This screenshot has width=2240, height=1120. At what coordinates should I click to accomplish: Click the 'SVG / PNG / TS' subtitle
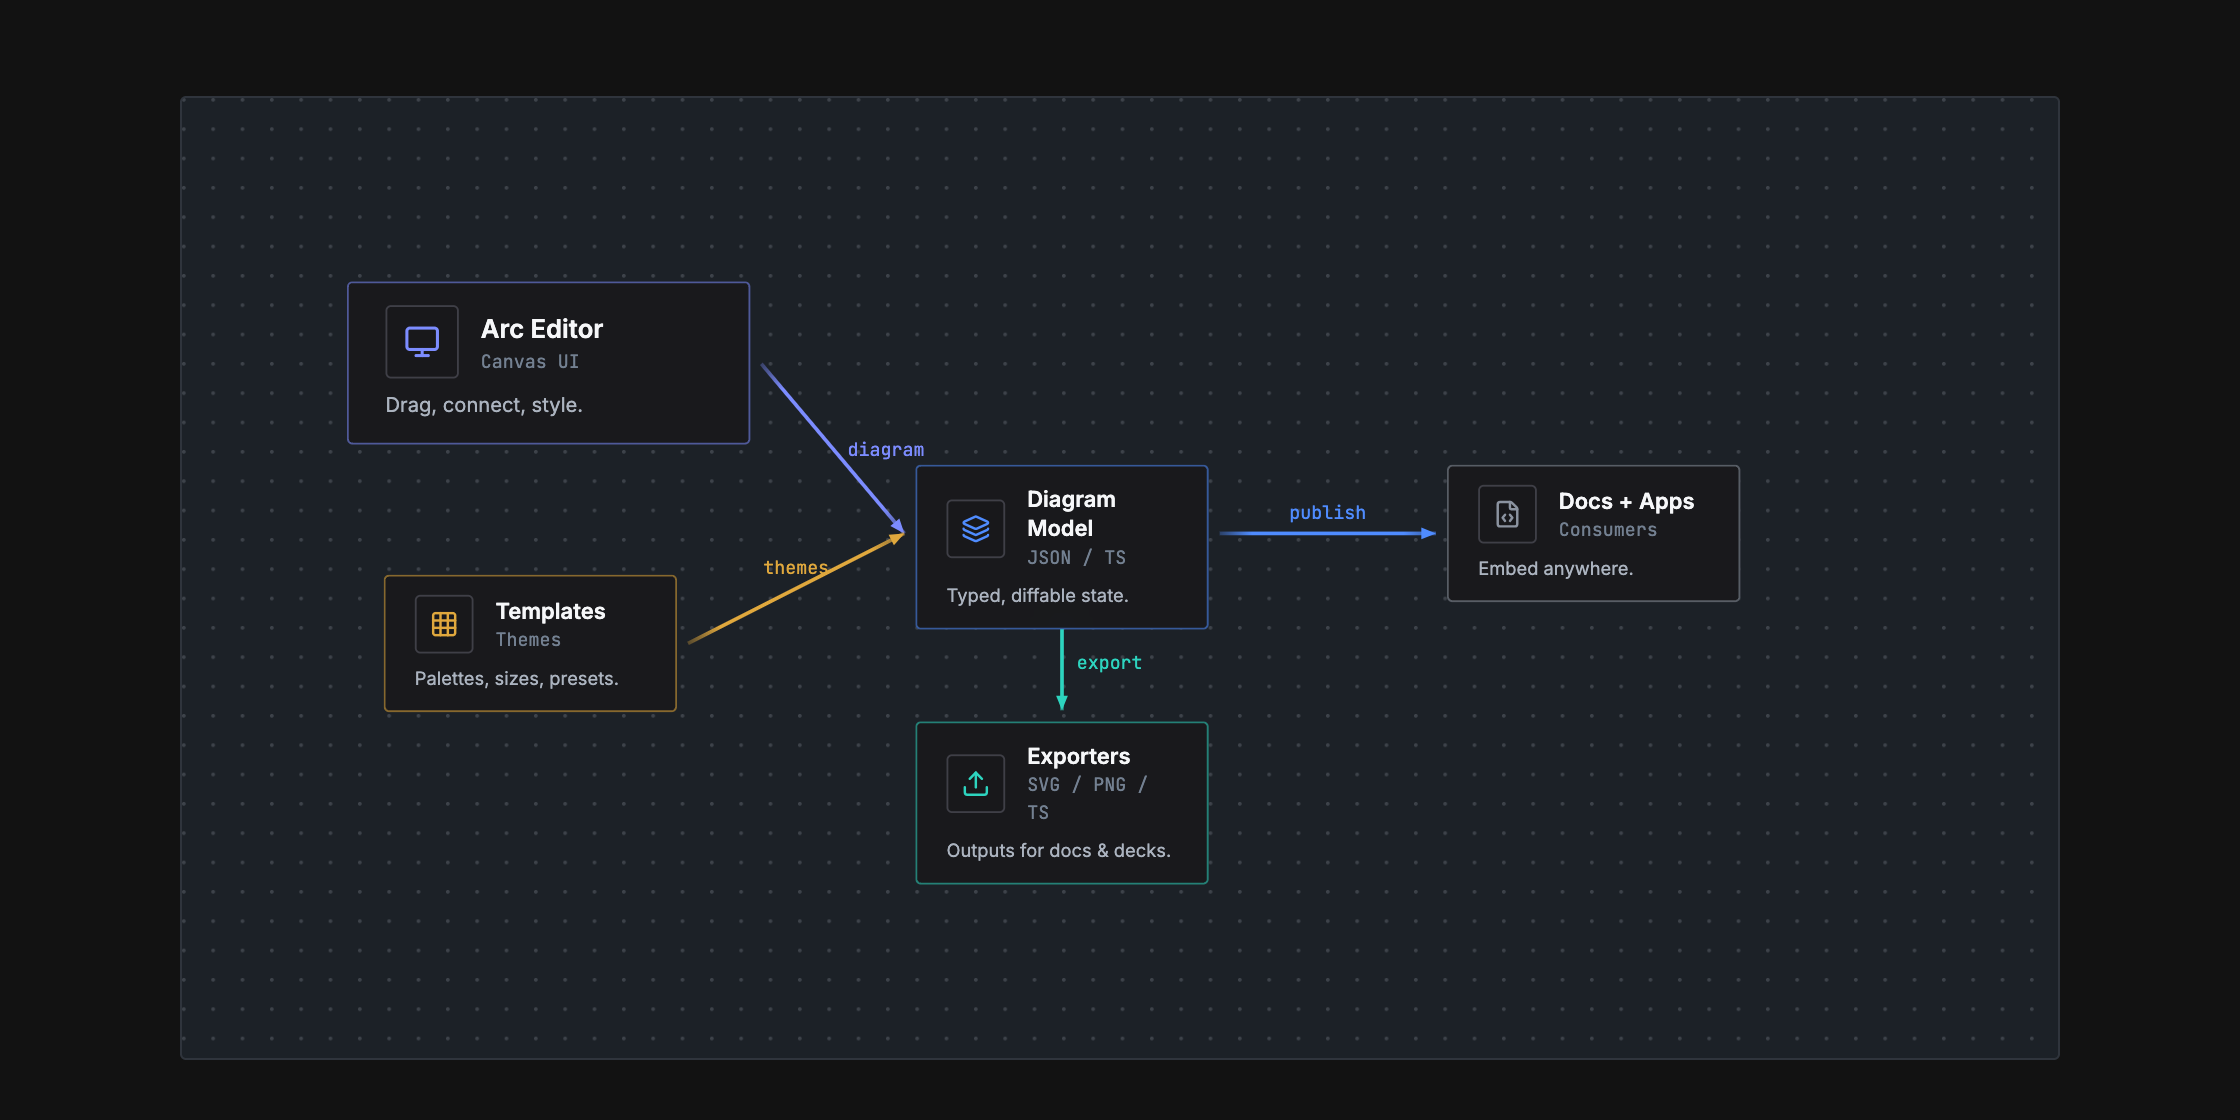[x=1087, y=798]
